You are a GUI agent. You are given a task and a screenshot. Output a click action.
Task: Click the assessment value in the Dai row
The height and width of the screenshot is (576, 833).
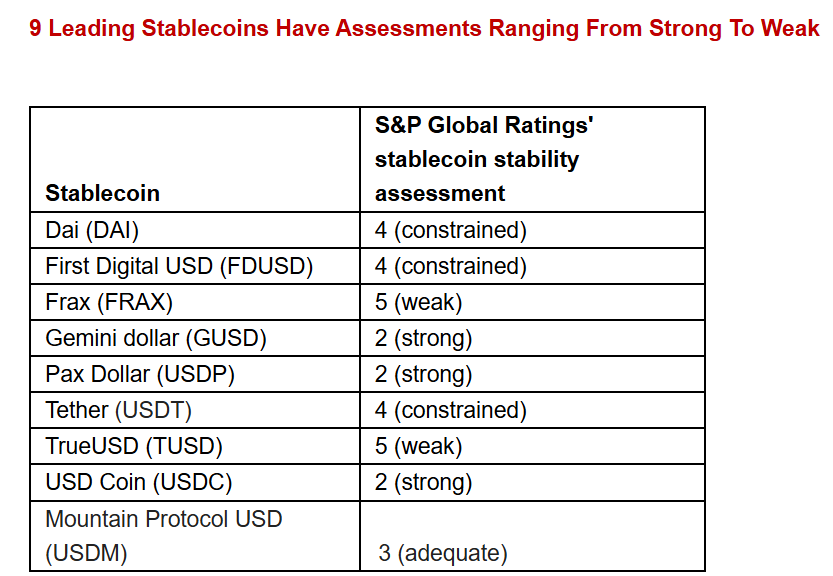450,230
